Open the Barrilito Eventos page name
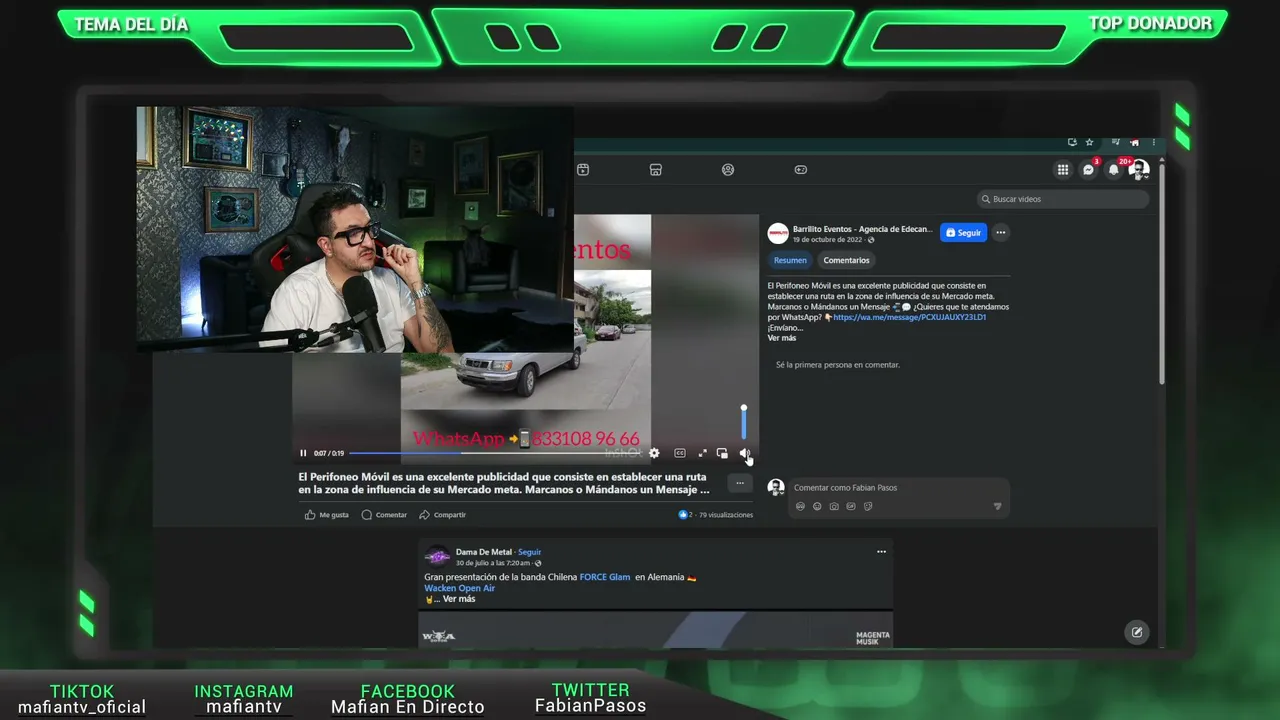The width and height of the screenshot is (1280, 720). tap(862, 229)
